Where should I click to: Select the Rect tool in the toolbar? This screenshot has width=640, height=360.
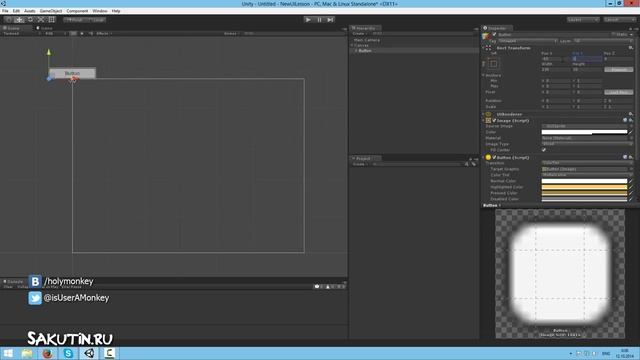tap(52, 20)
